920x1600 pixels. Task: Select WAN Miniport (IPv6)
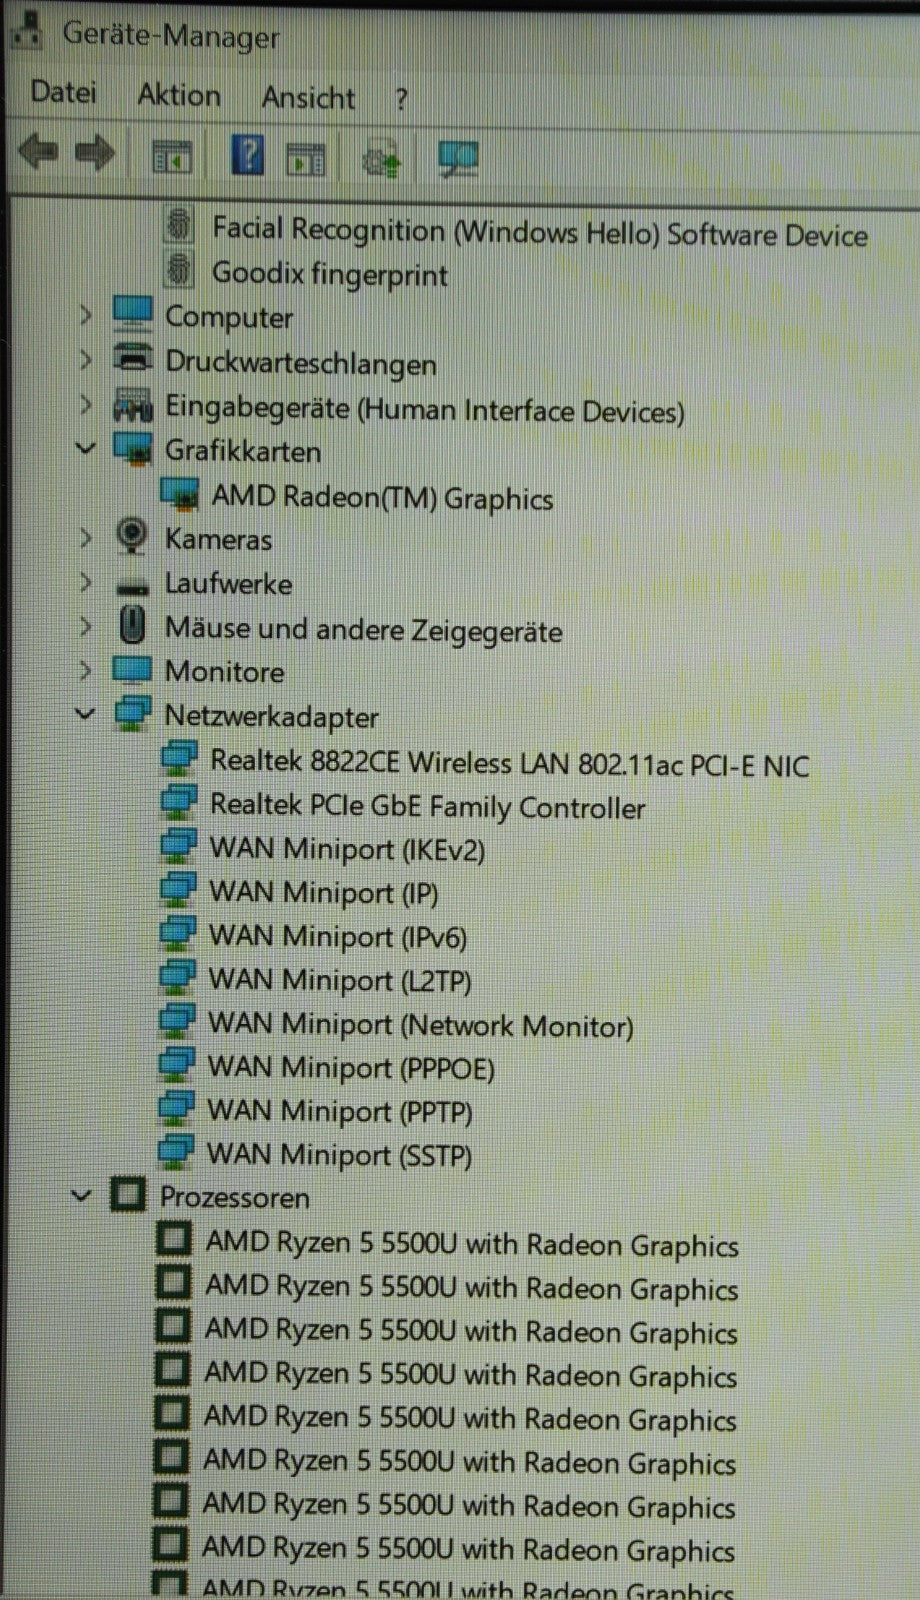click(x=338, y=937)
